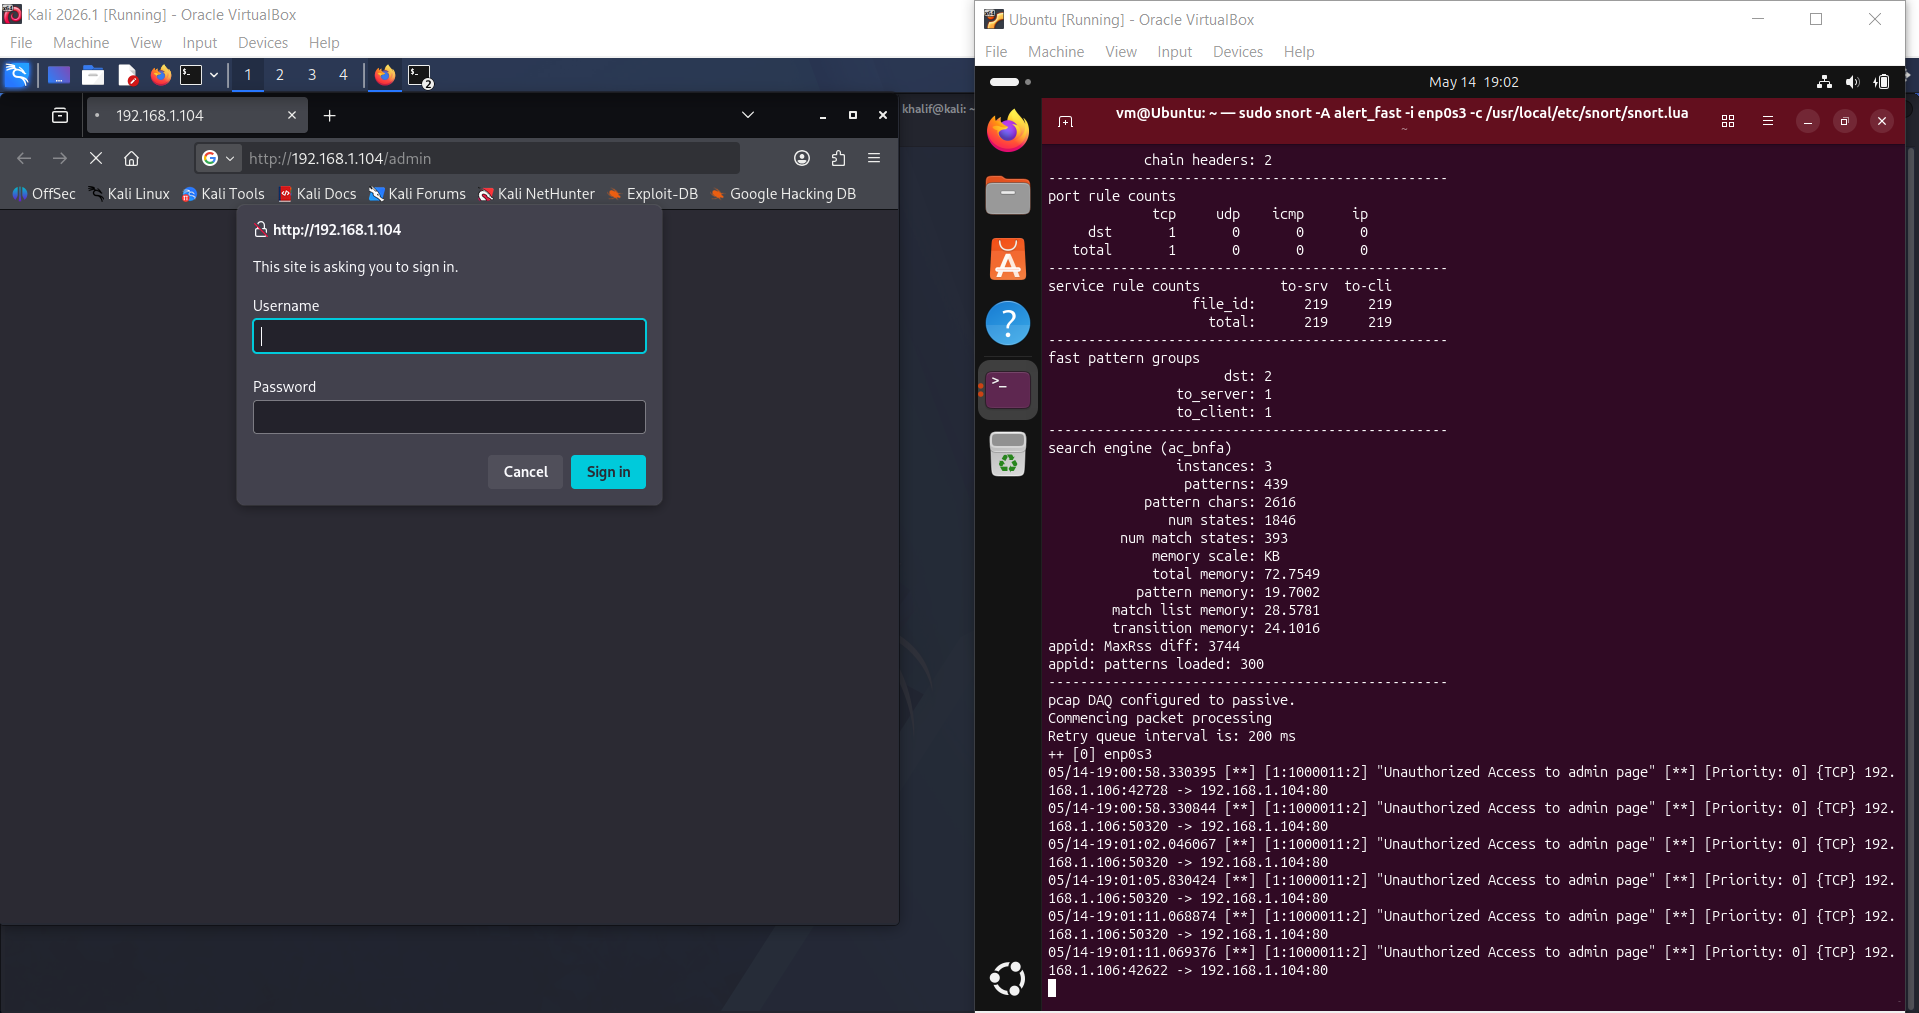This screenshot has width=1919, height=1013.
Task: Expand terminal launcher dropdown arrow in Kali panel
Action: 214,75
